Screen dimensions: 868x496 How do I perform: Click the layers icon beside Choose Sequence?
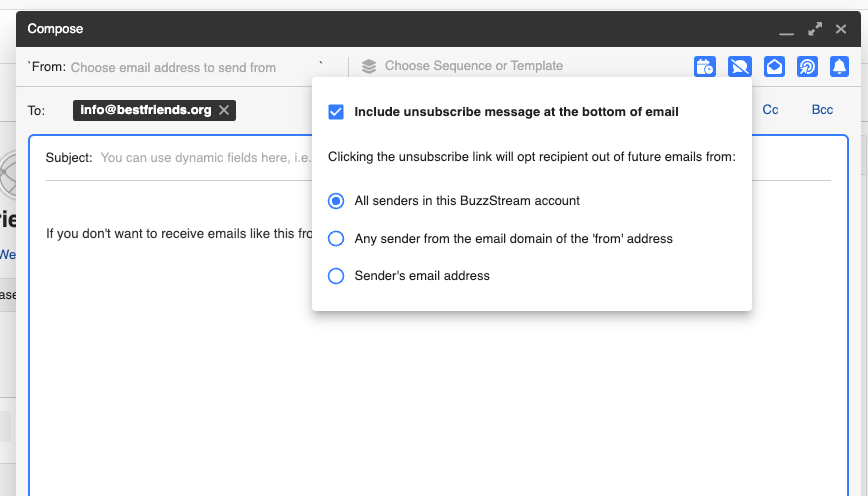tap(369, 67)
